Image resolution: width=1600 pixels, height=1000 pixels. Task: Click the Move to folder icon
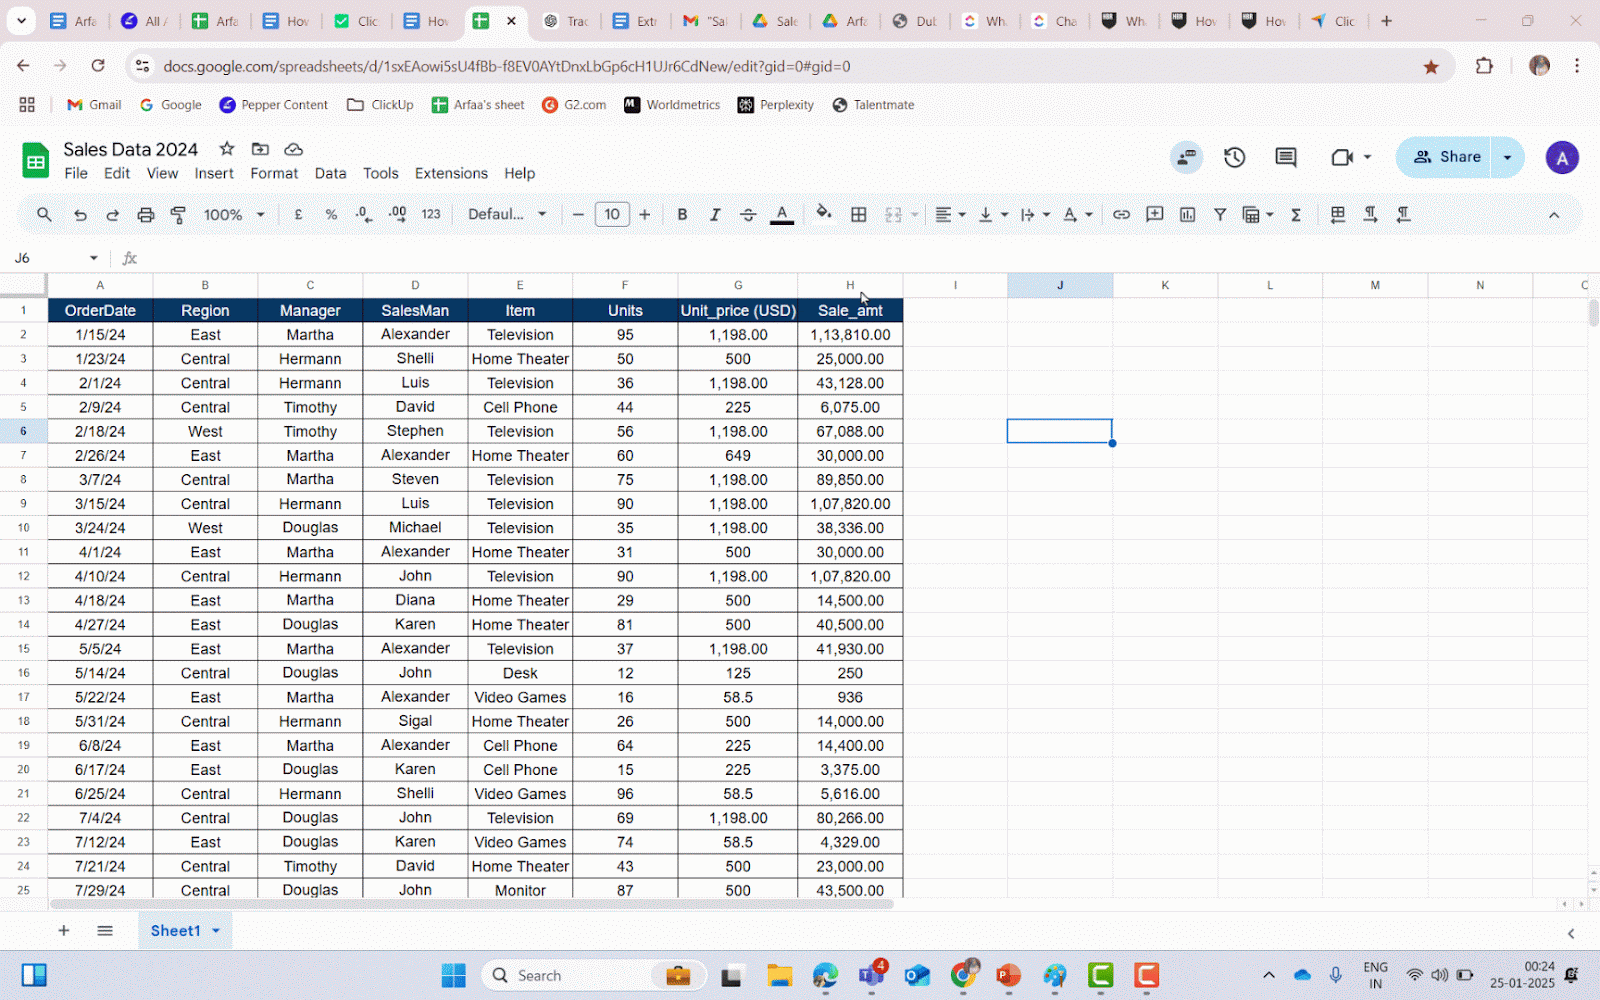(x=260, y=149)
